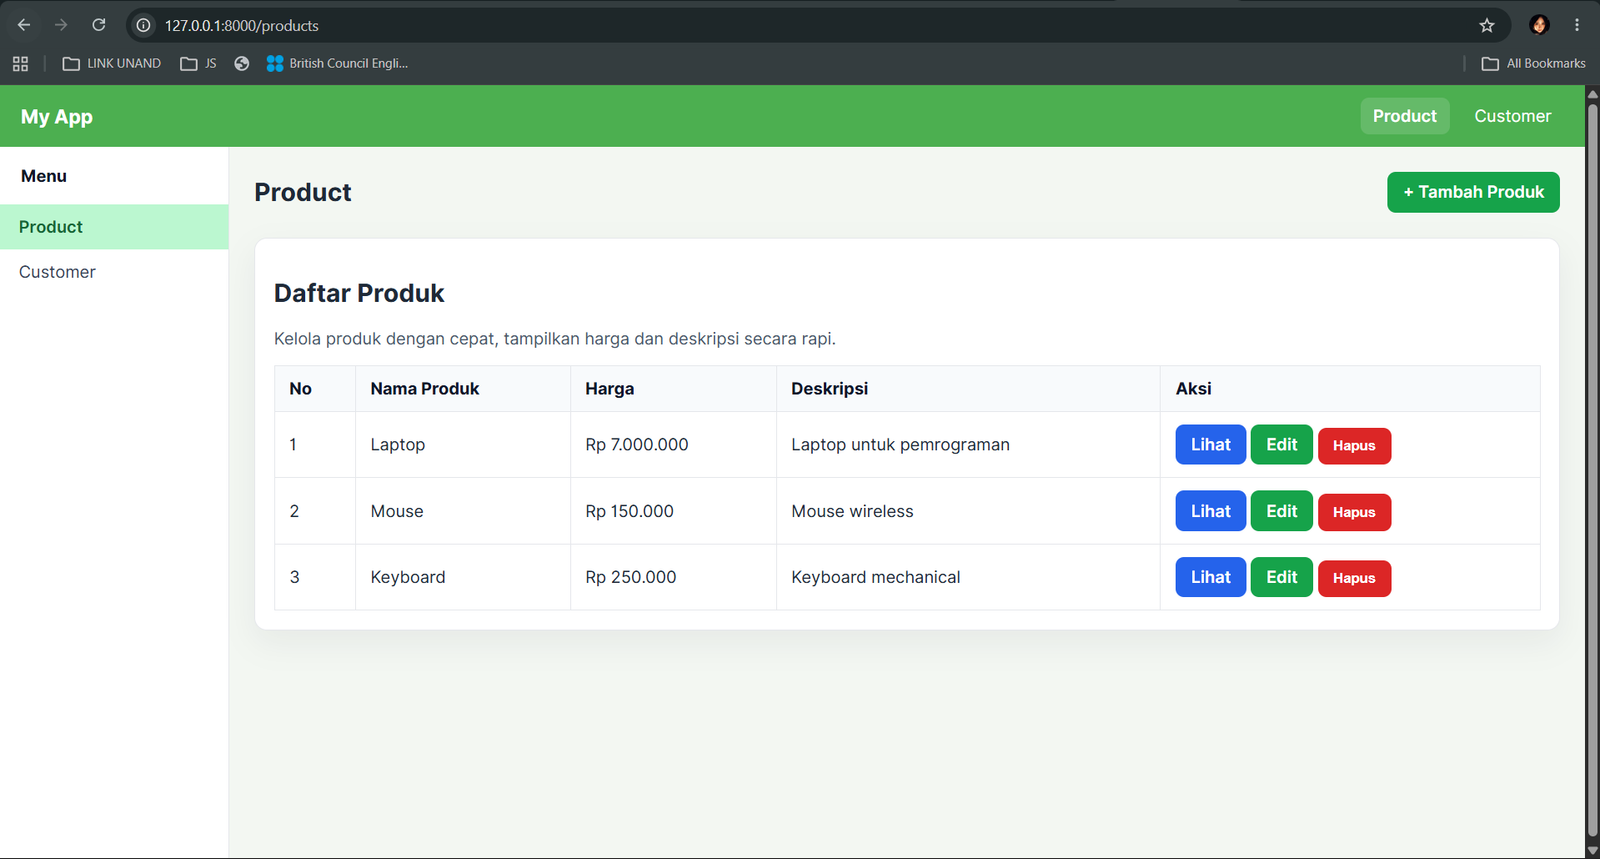Select Product in the sidebar menu
1600x859 pixels.
click(114, 227)
